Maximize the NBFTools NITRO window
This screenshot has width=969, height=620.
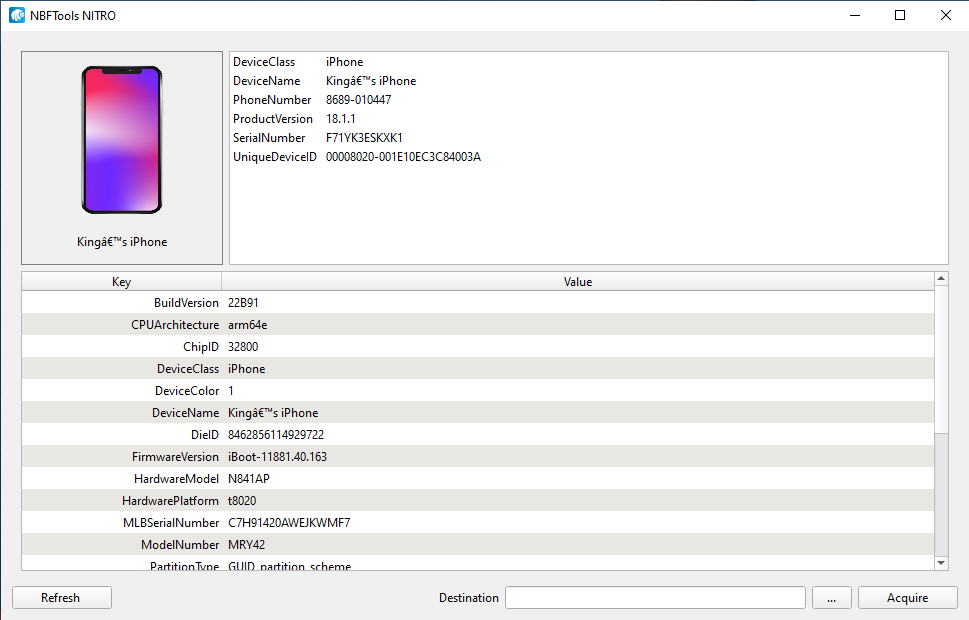click(x=900, y=15)
